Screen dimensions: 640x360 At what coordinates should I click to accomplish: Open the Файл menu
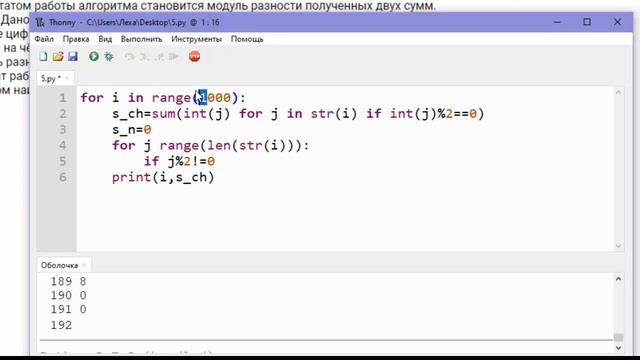[44, 39]
